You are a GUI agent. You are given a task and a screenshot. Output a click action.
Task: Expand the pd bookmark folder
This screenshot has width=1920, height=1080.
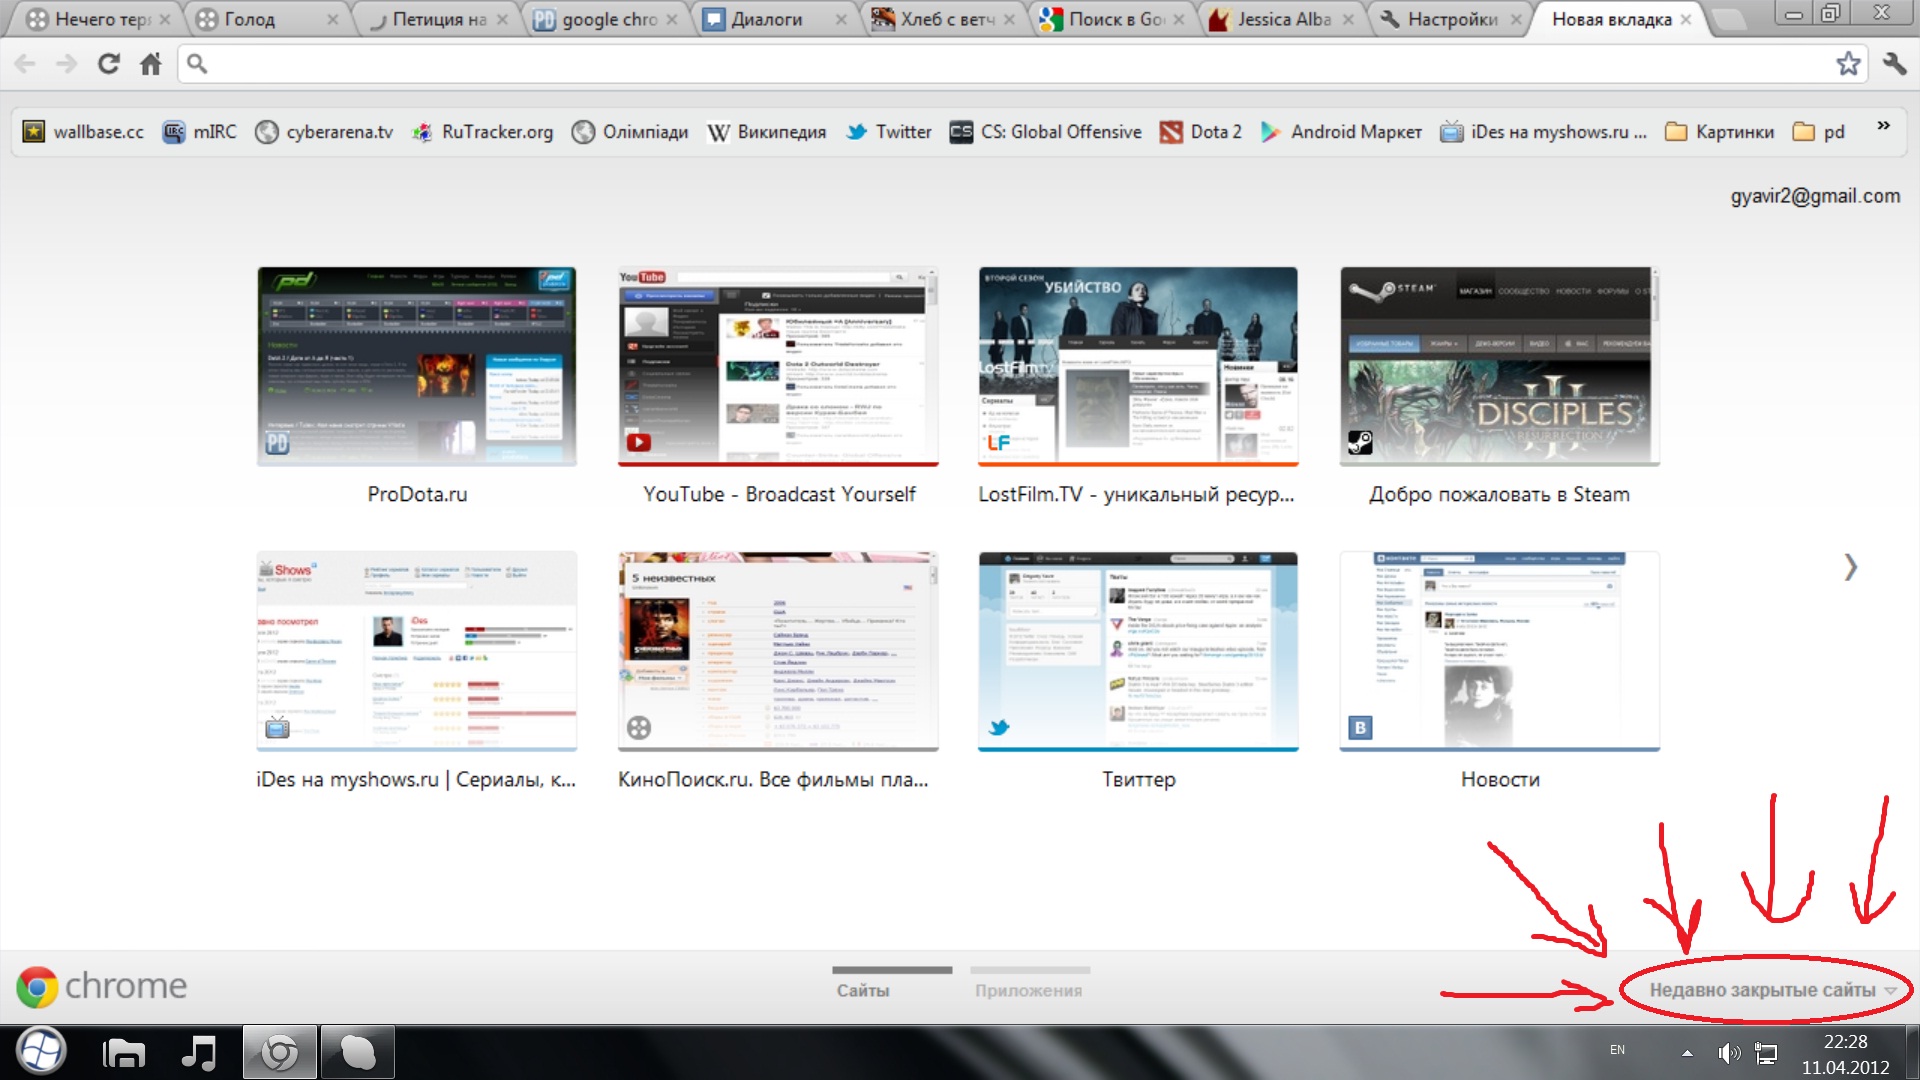pyautogui.click(x=1818, y=132)
